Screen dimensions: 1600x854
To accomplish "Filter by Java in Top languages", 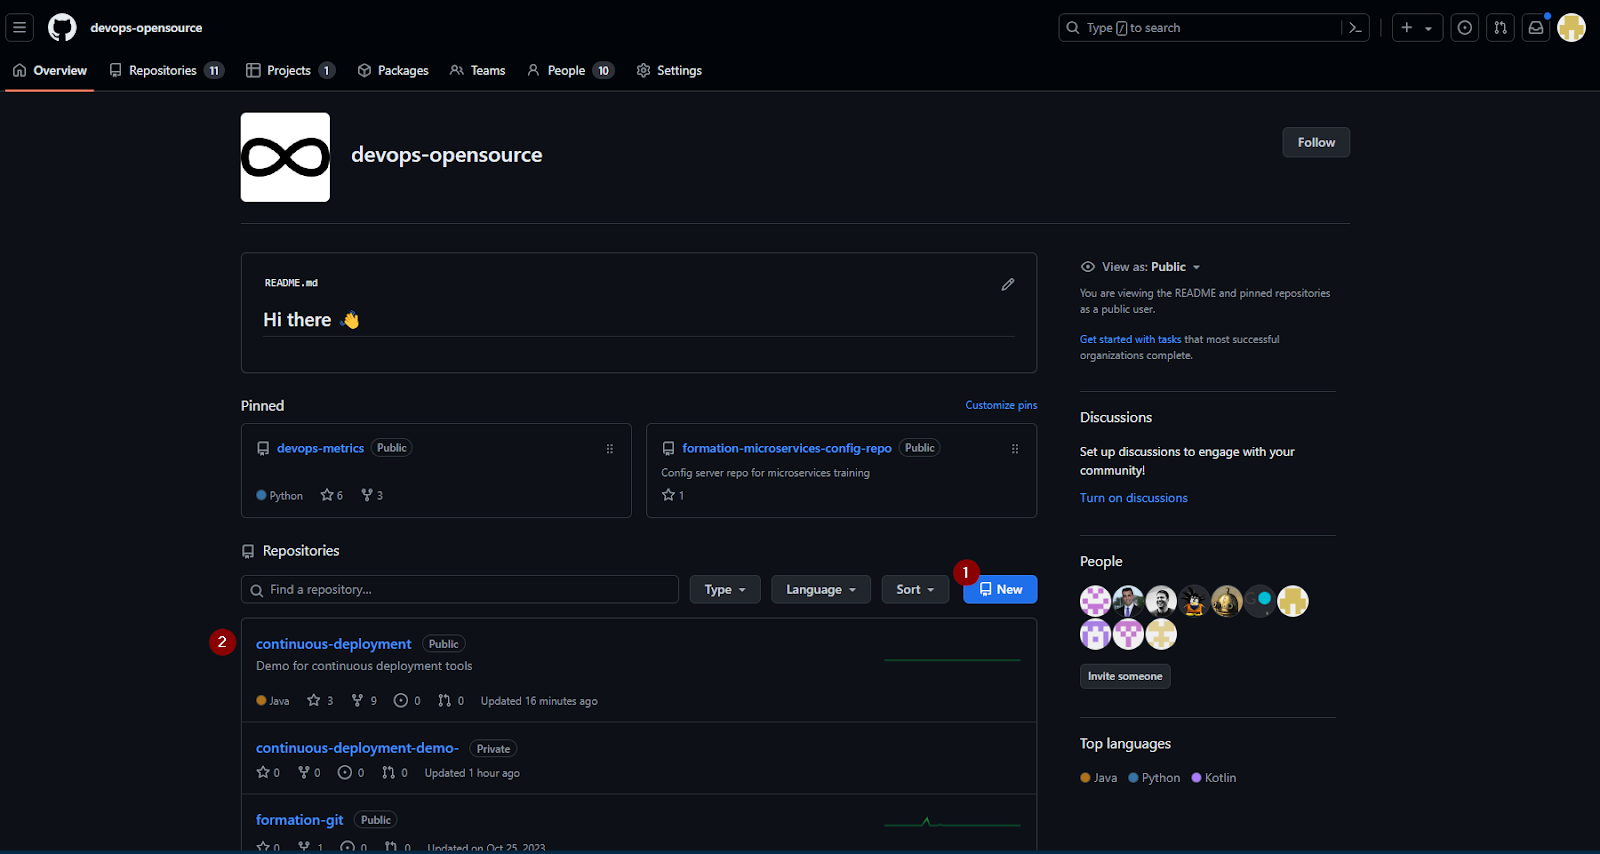I will pyautogui.click(x=1099, y=778).
